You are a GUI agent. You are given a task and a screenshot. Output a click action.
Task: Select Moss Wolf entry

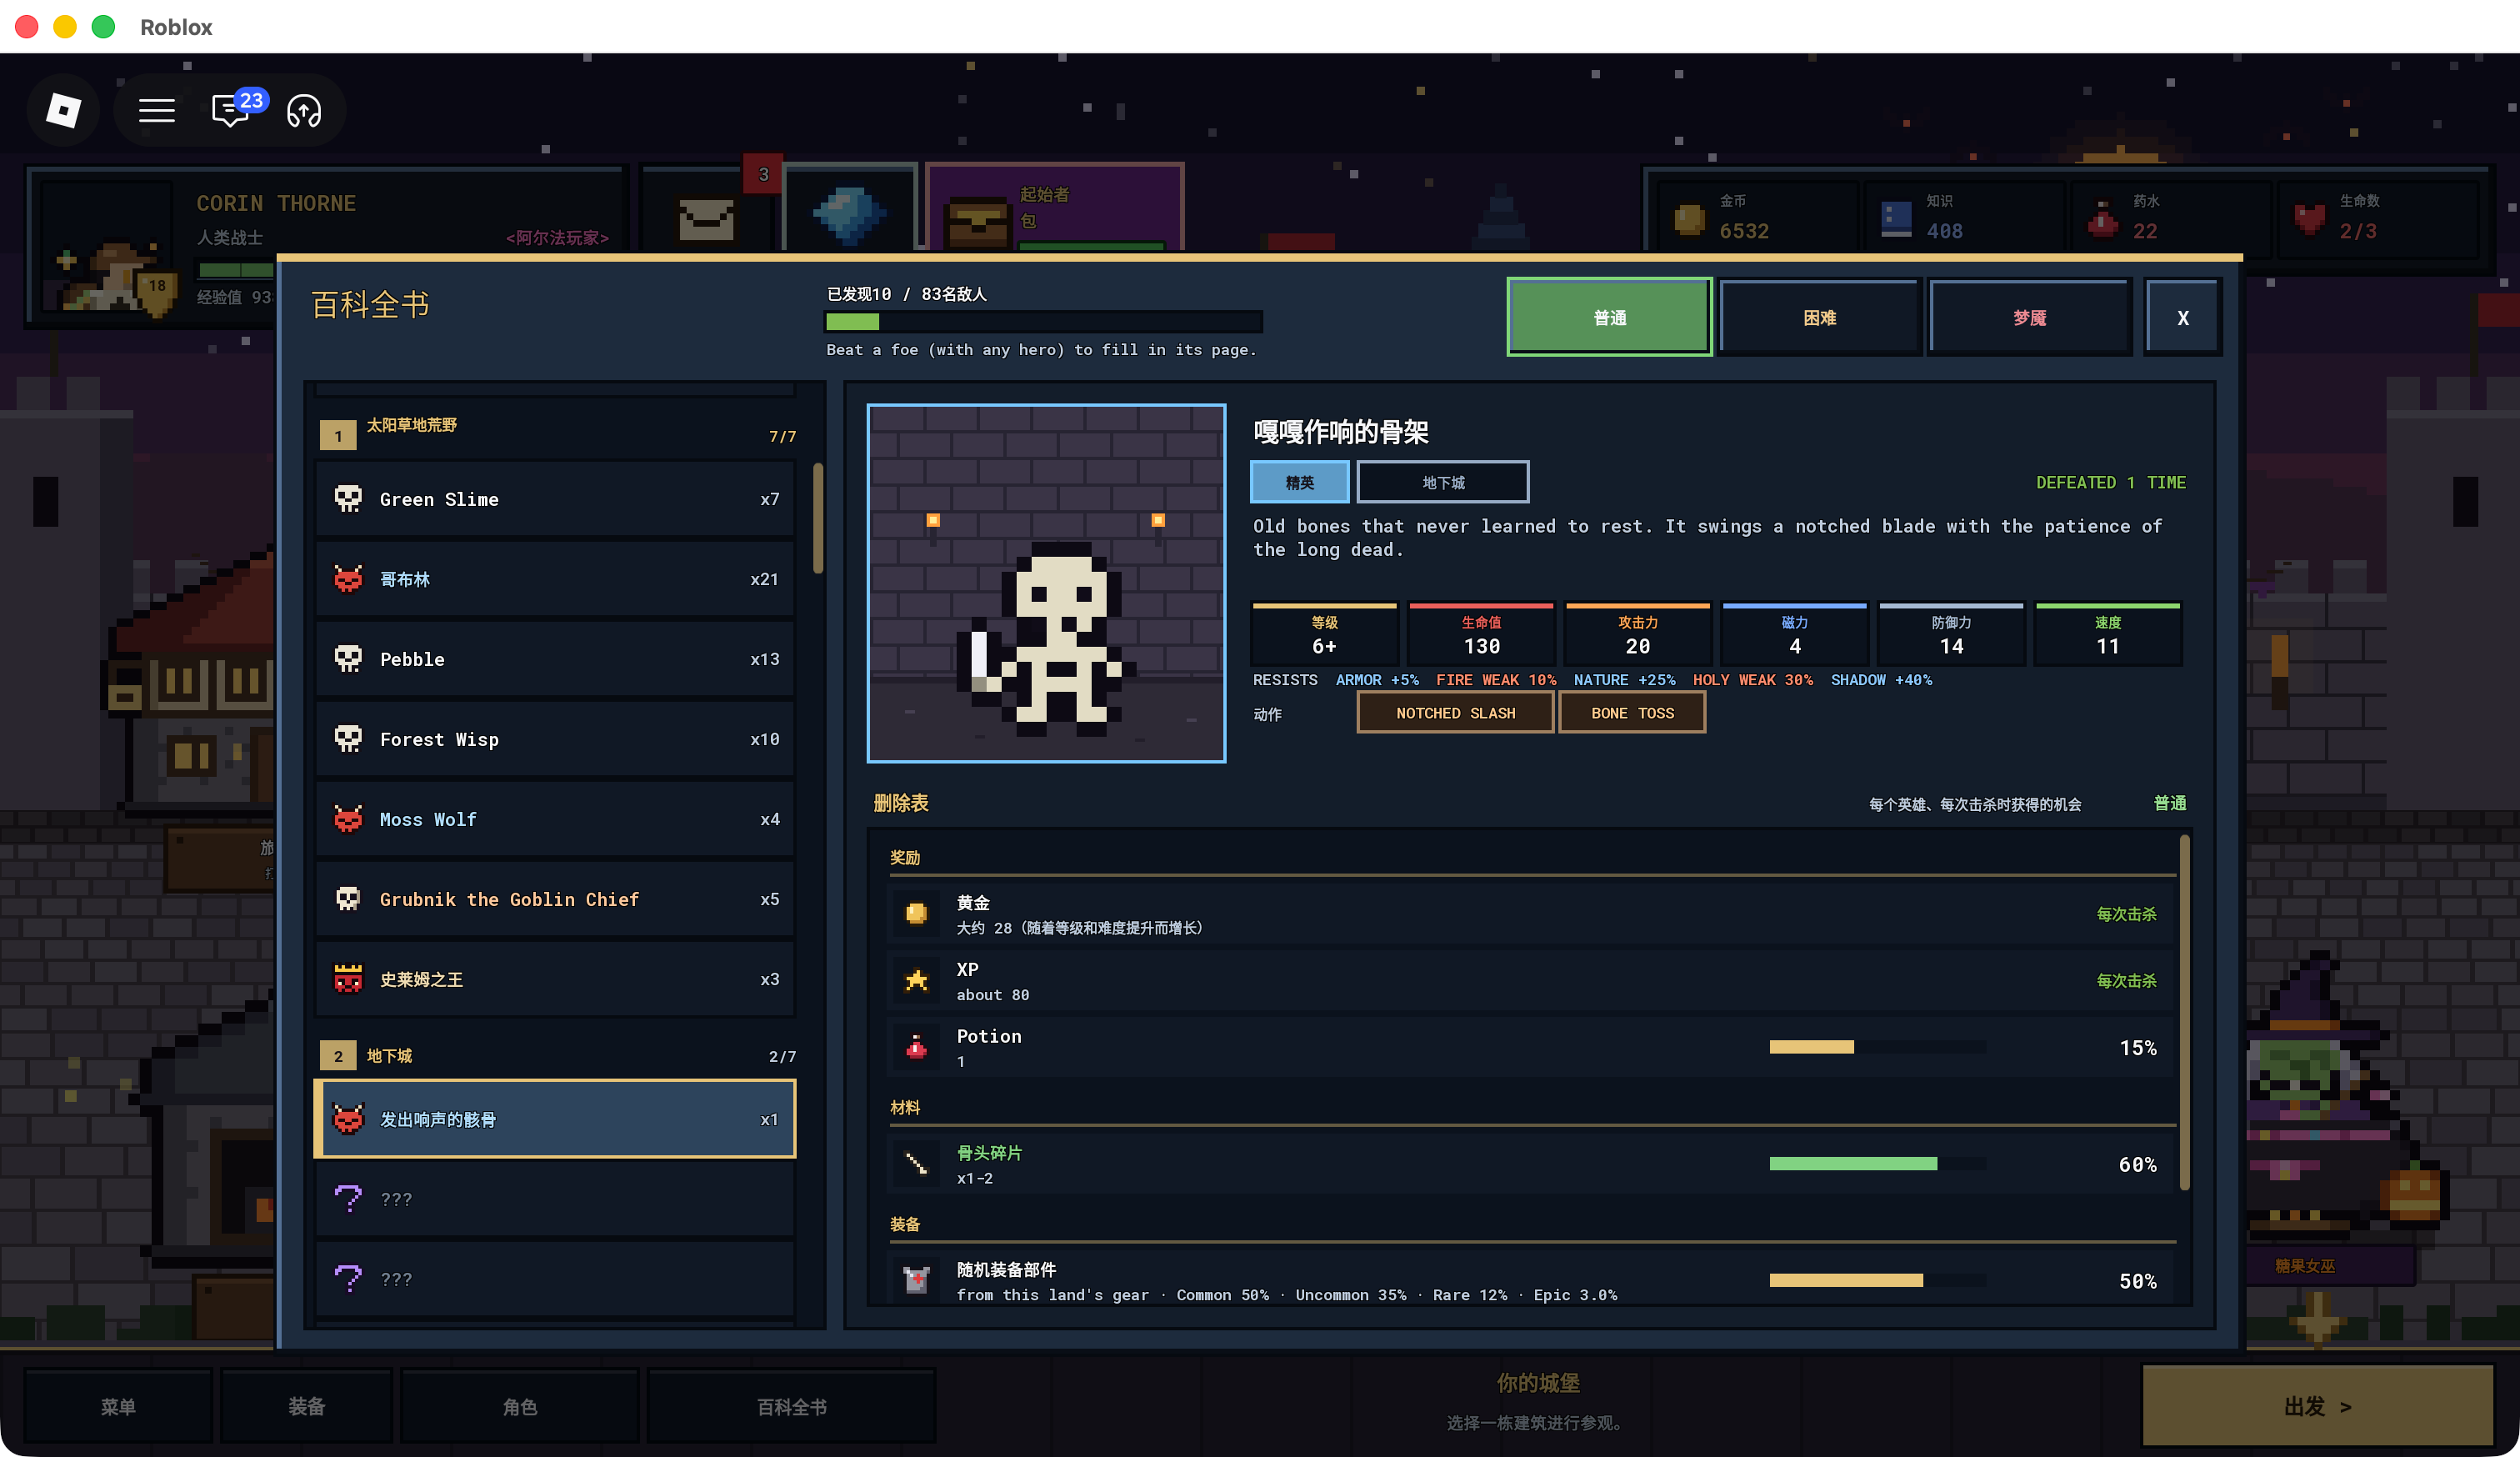click(x=555, y=819)
